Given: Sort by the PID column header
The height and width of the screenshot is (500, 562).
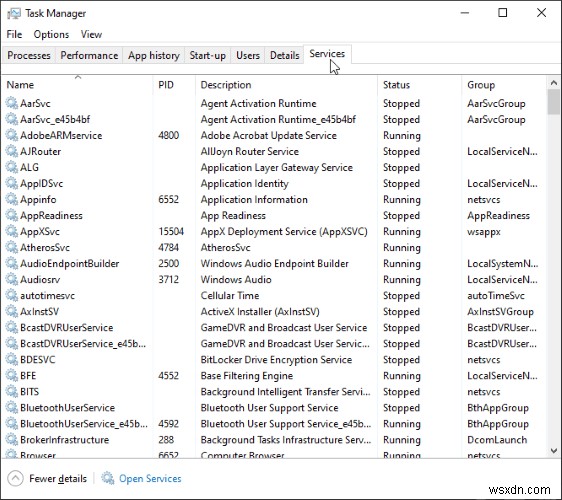Looking at the screenshot, I should pos(174,85).
